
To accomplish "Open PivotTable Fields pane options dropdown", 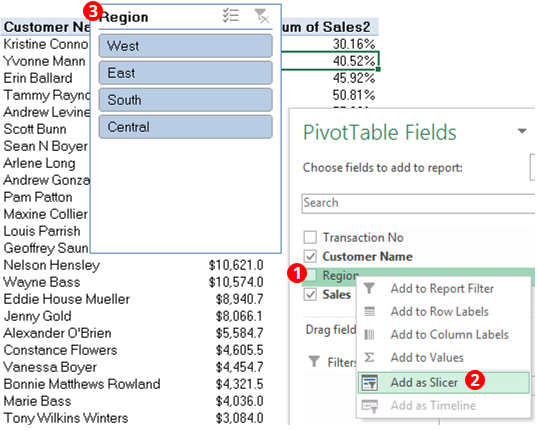I will (522, 131).
